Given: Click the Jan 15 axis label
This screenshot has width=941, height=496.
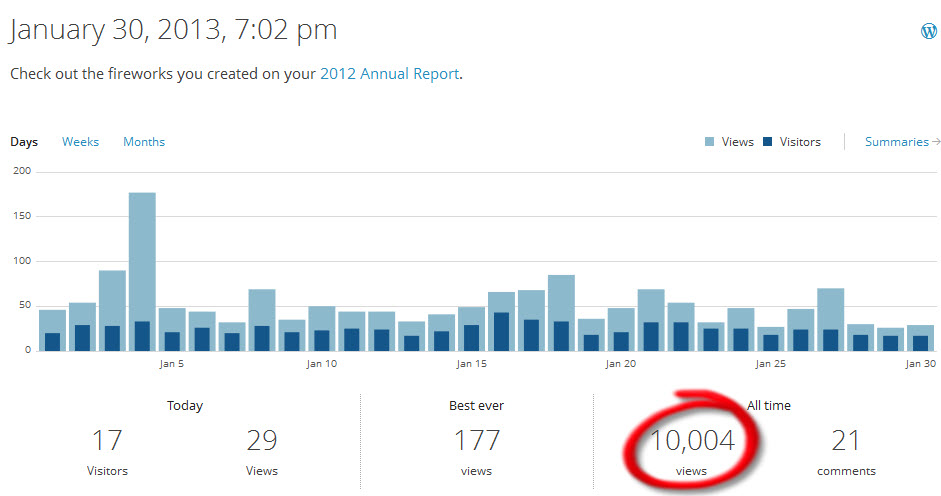Looking at the screenshot, I should tap(471, 364).
